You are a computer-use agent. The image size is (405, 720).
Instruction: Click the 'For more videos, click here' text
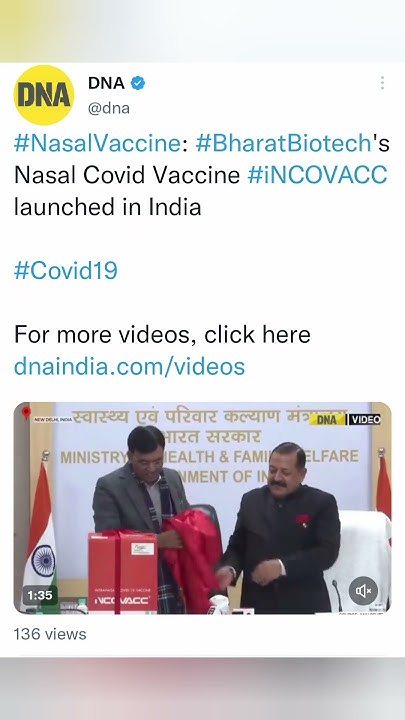click(162, 334)
